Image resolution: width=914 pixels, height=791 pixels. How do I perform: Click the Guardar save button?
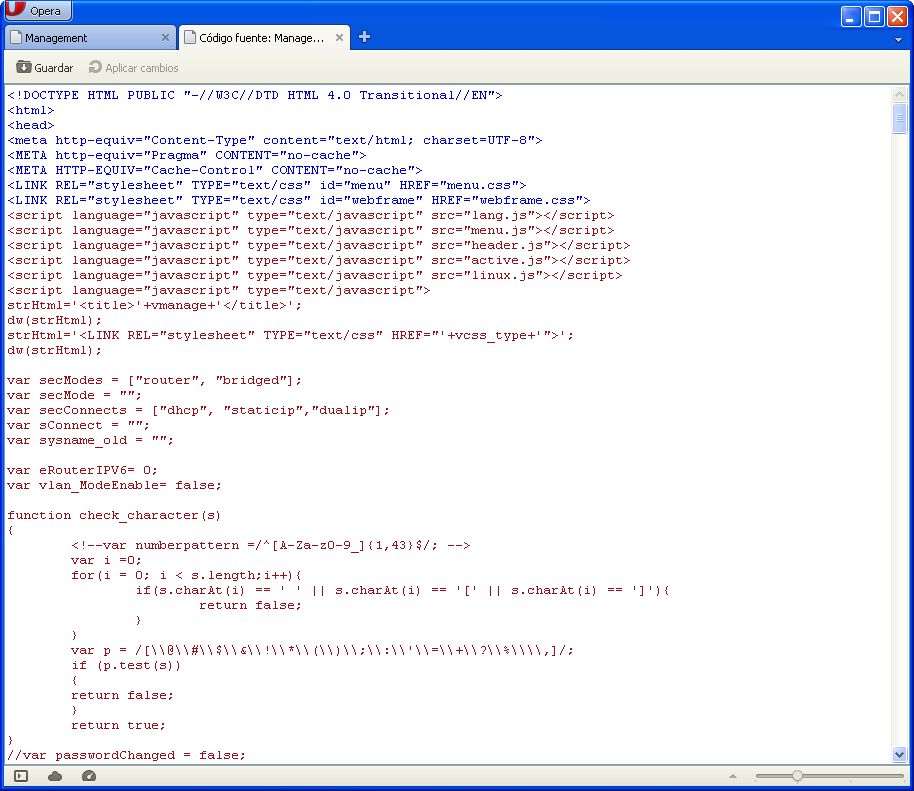tap(45, 68)
